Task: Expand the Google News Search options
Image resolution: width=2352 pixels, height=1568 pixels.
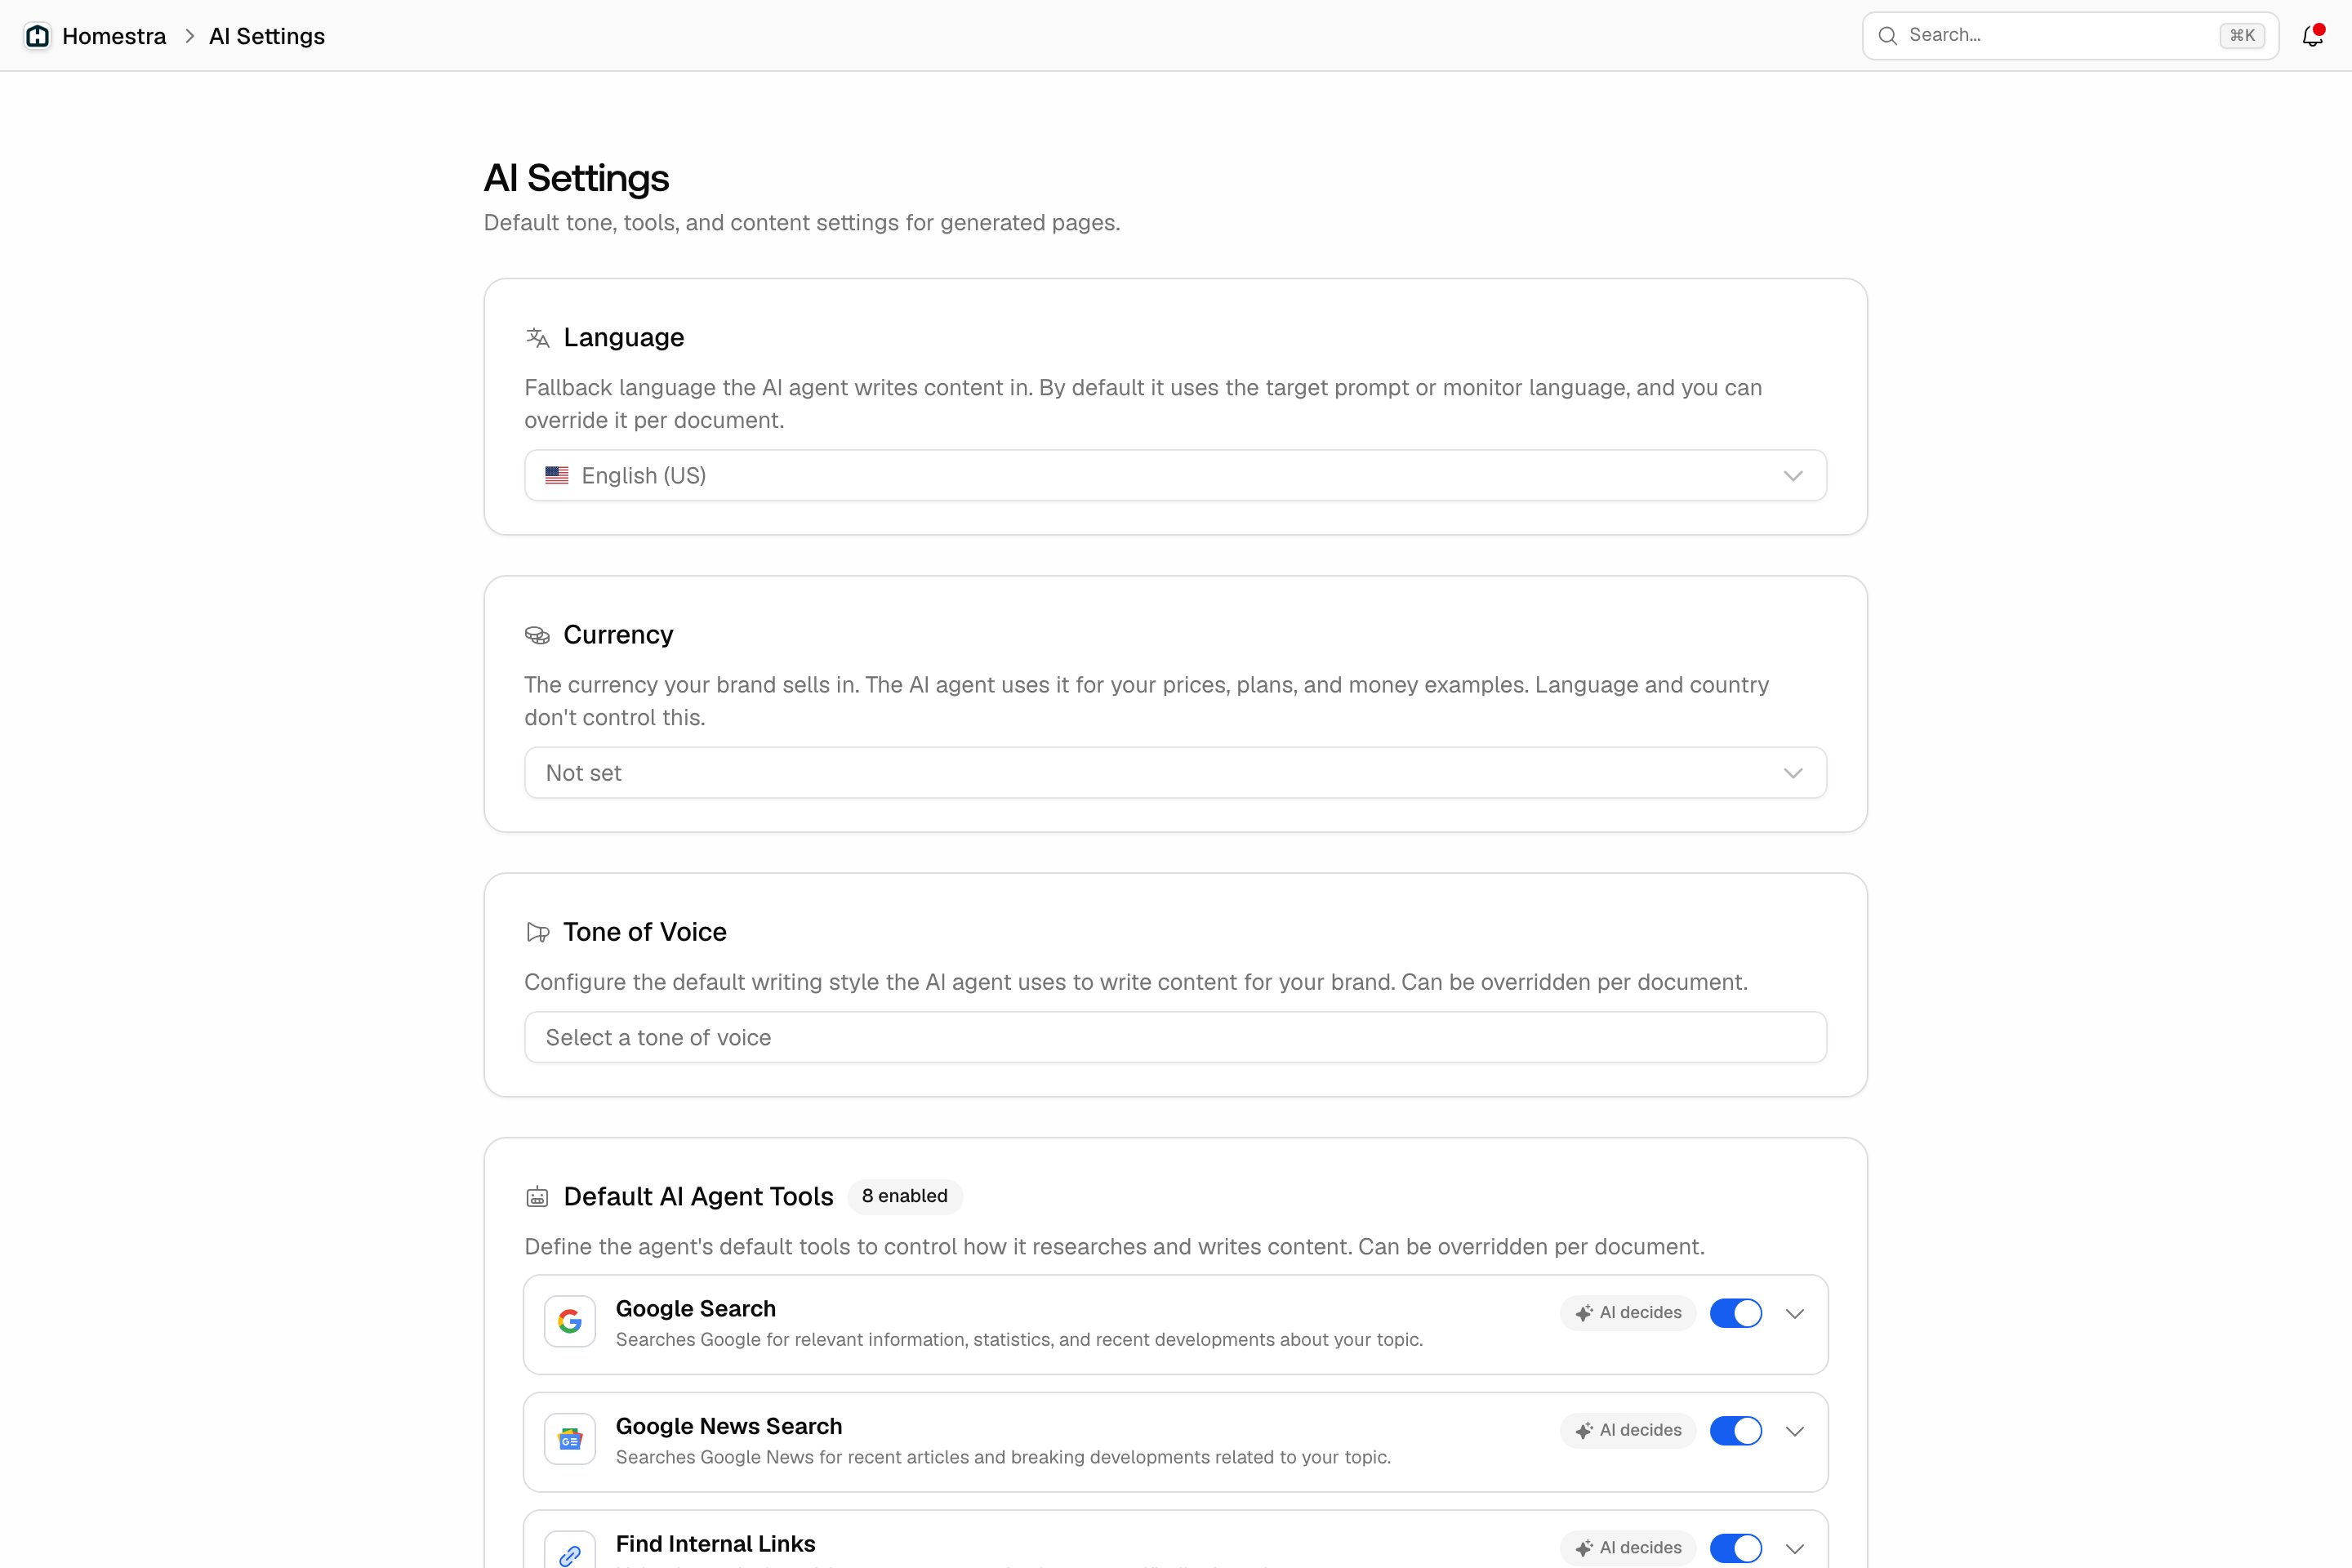Action: [1795, 1431]
